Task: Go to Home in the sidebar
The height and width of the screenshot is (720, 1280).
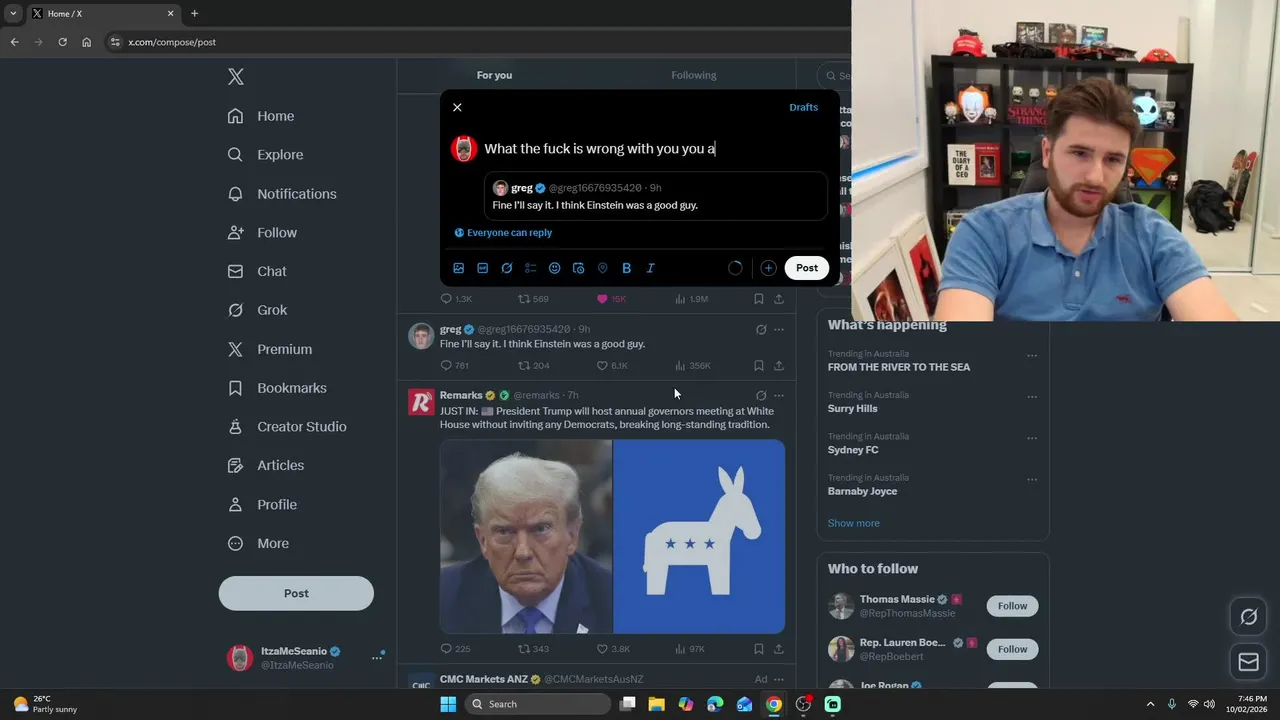Action: click(x=261, y=116)
